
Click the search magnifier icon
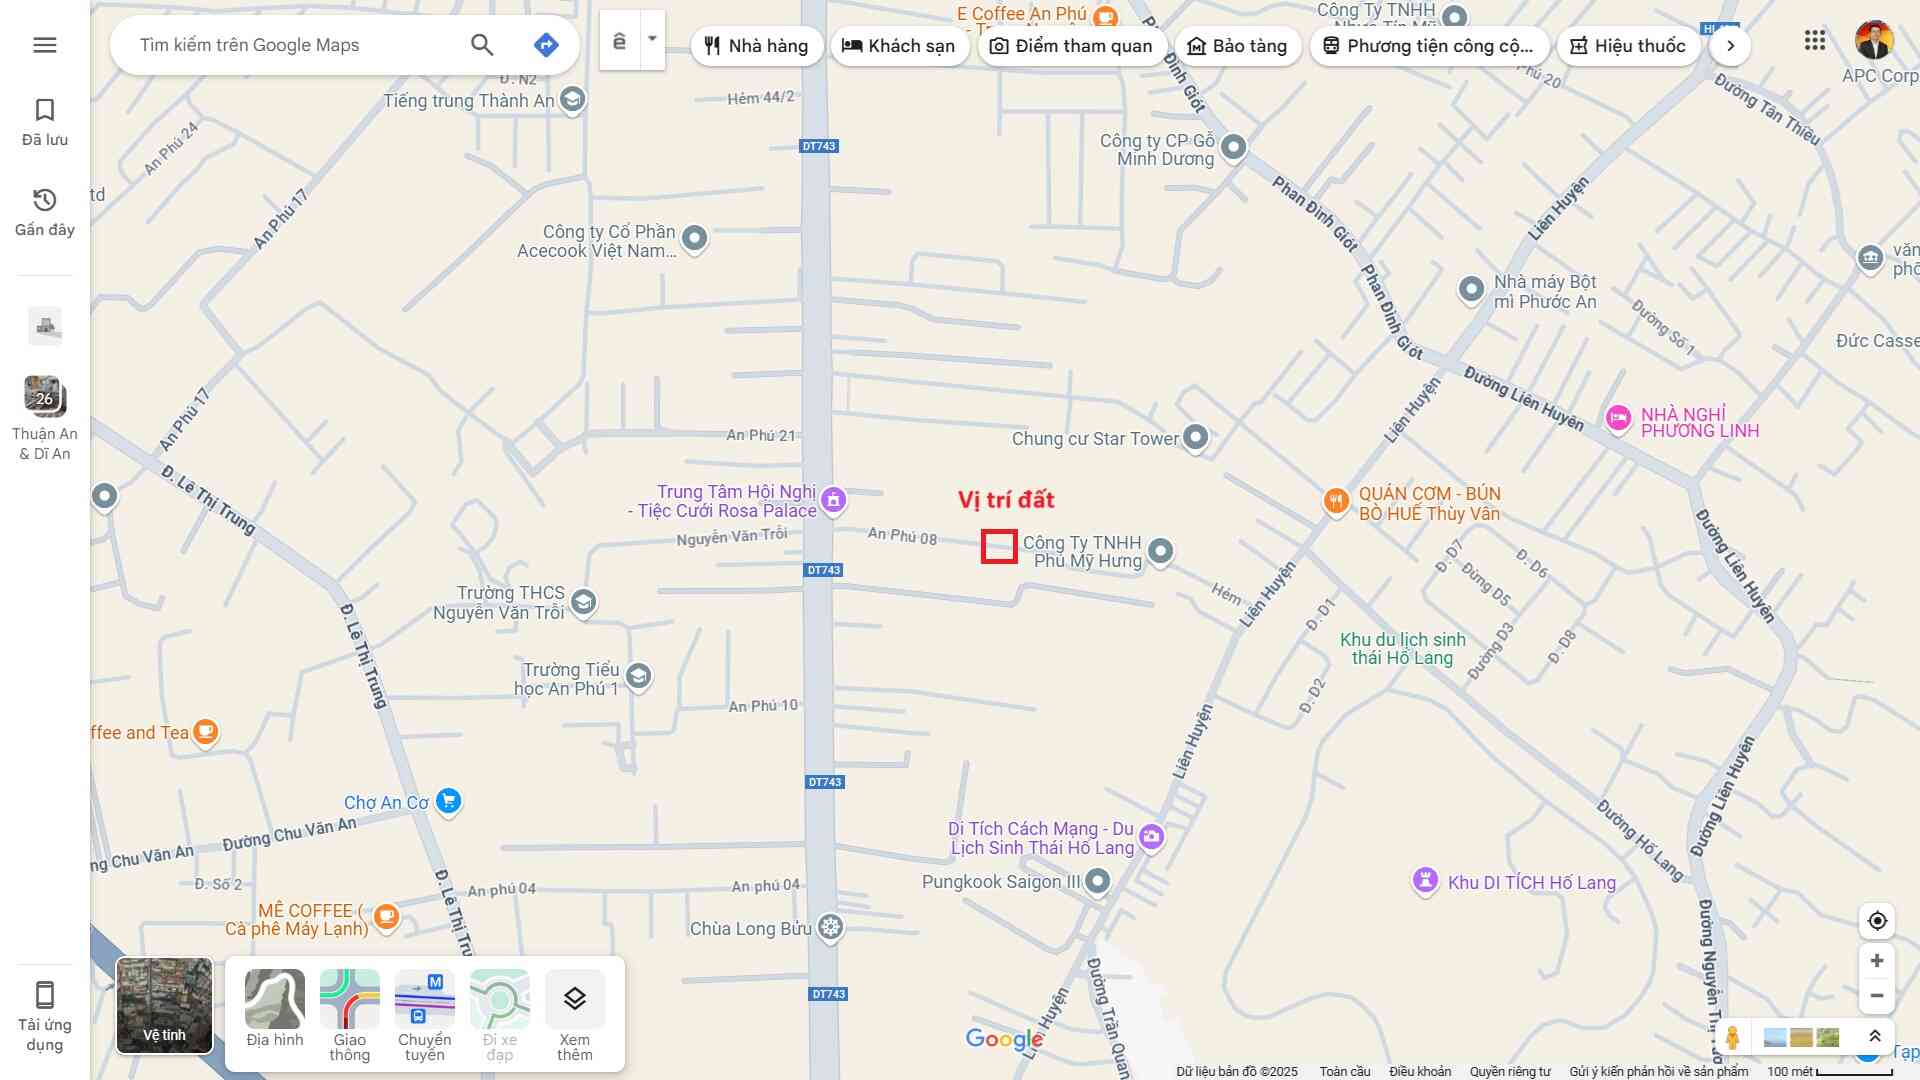click(x=482, y=45)
